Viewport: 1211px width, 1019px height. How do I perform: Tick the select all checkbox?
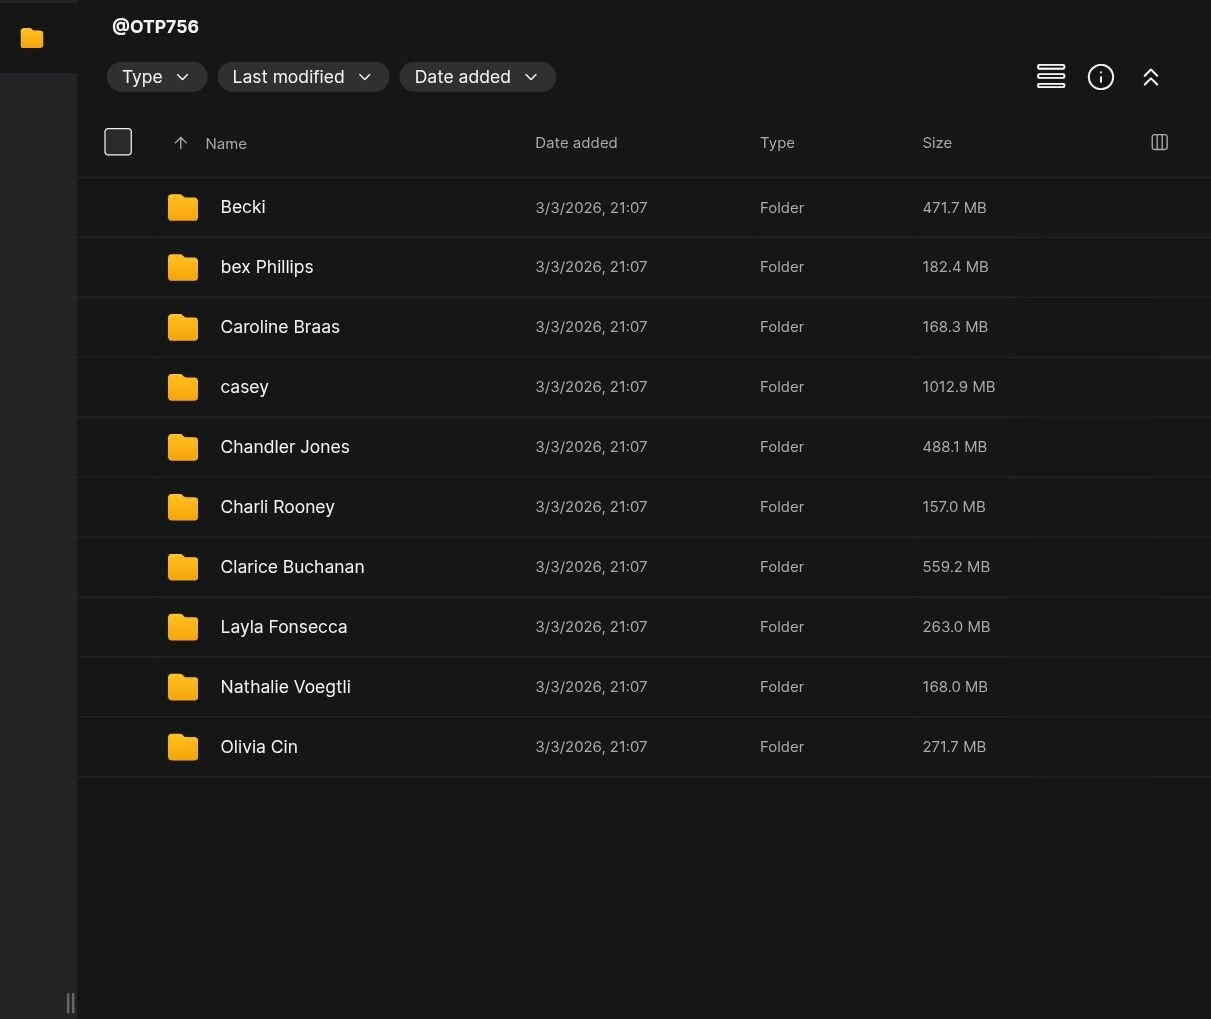(x=118, y=142)
